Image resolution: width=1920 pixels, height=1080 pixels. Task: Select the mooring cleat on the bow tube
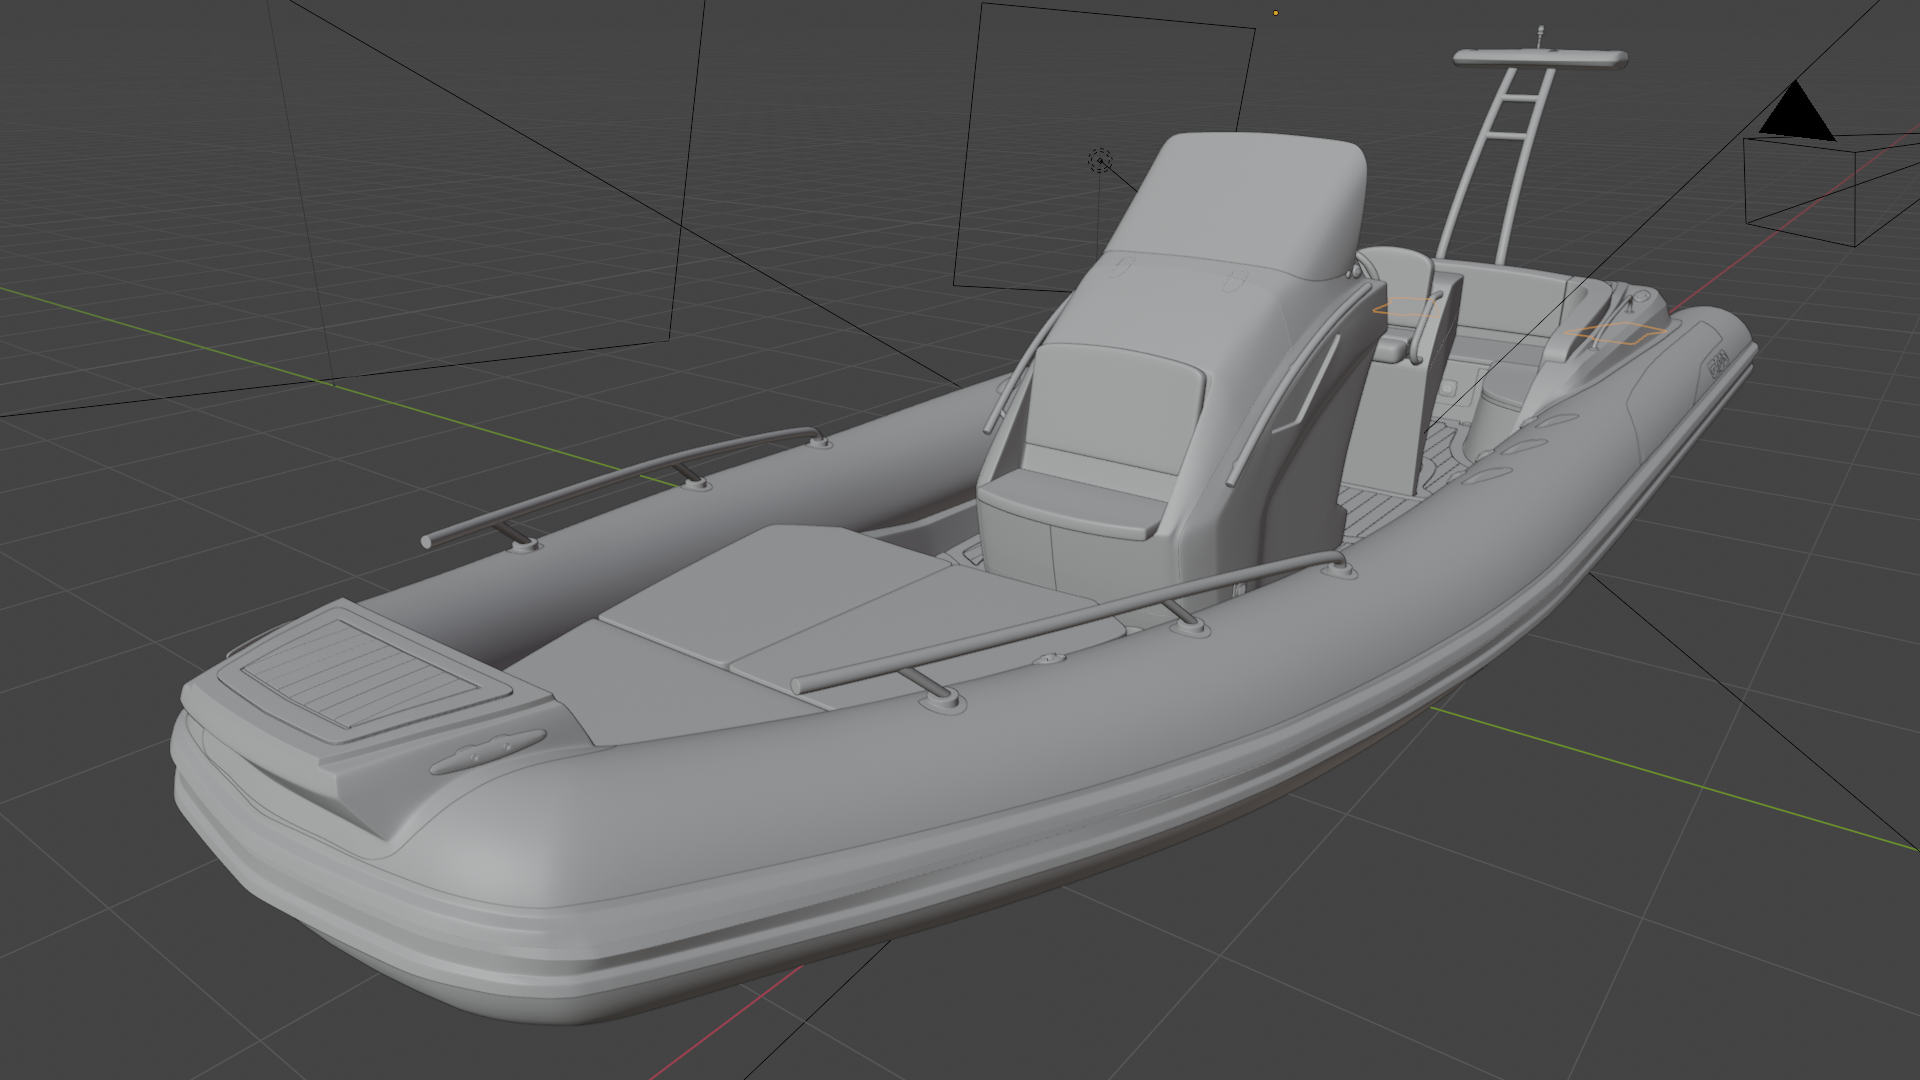point(488,752)
